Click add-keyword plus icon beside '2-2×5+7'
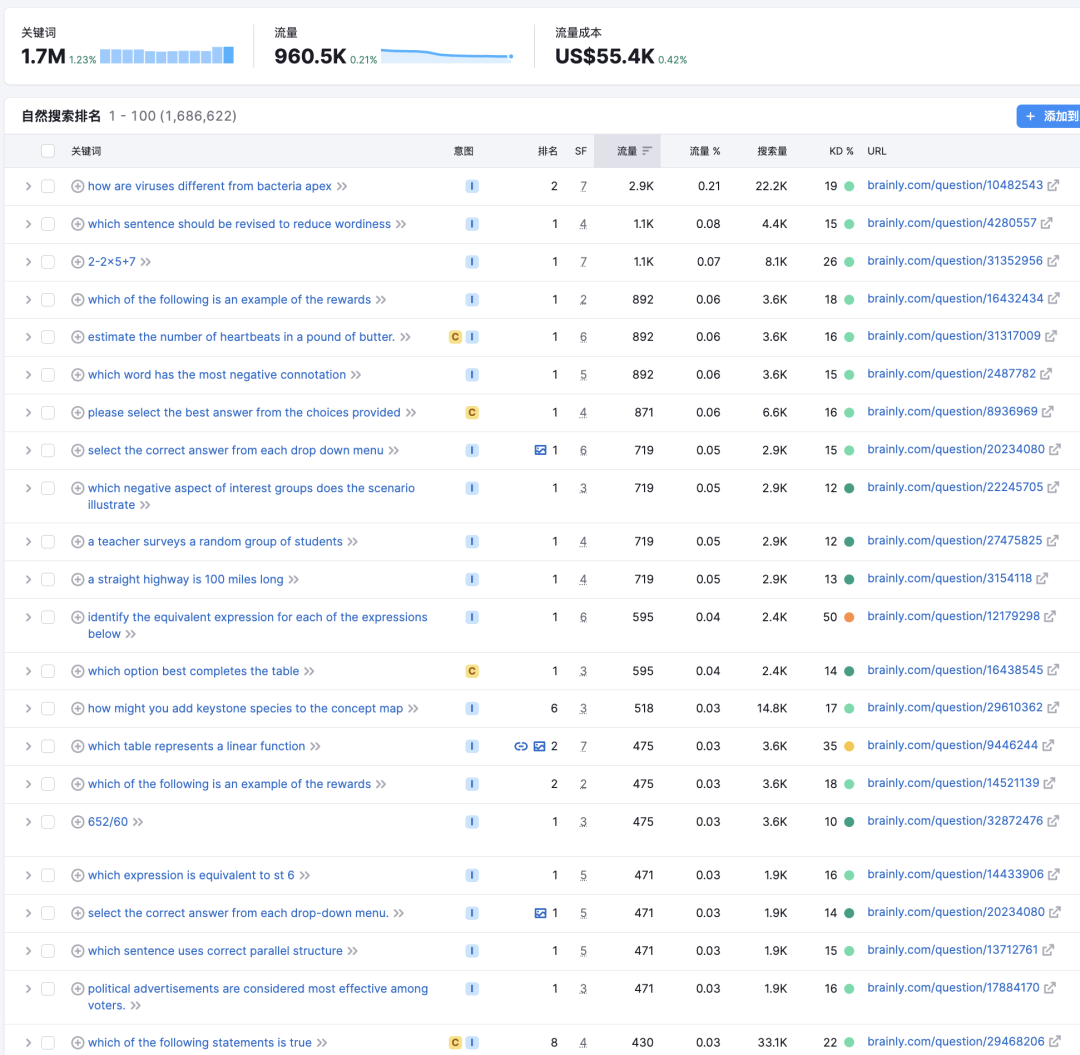This screenshot has width=1080, height=1055. pyautogui.click(x=77, y=262)
